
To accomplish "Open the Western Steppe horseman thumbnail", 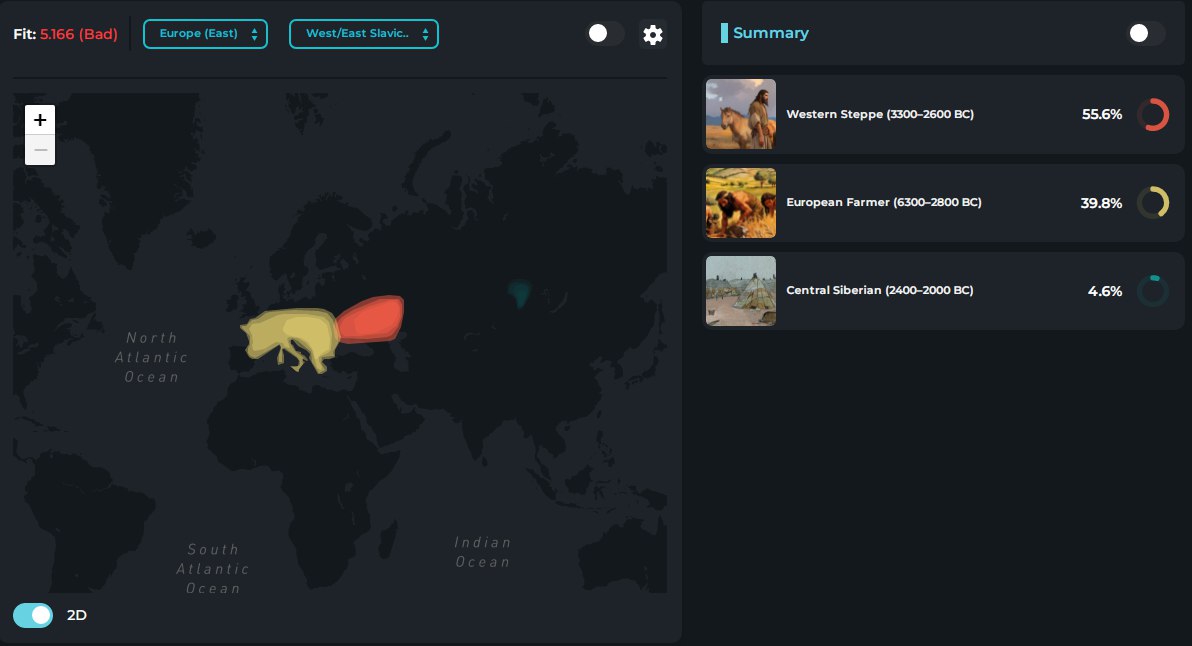I will [x=741, y=114].
